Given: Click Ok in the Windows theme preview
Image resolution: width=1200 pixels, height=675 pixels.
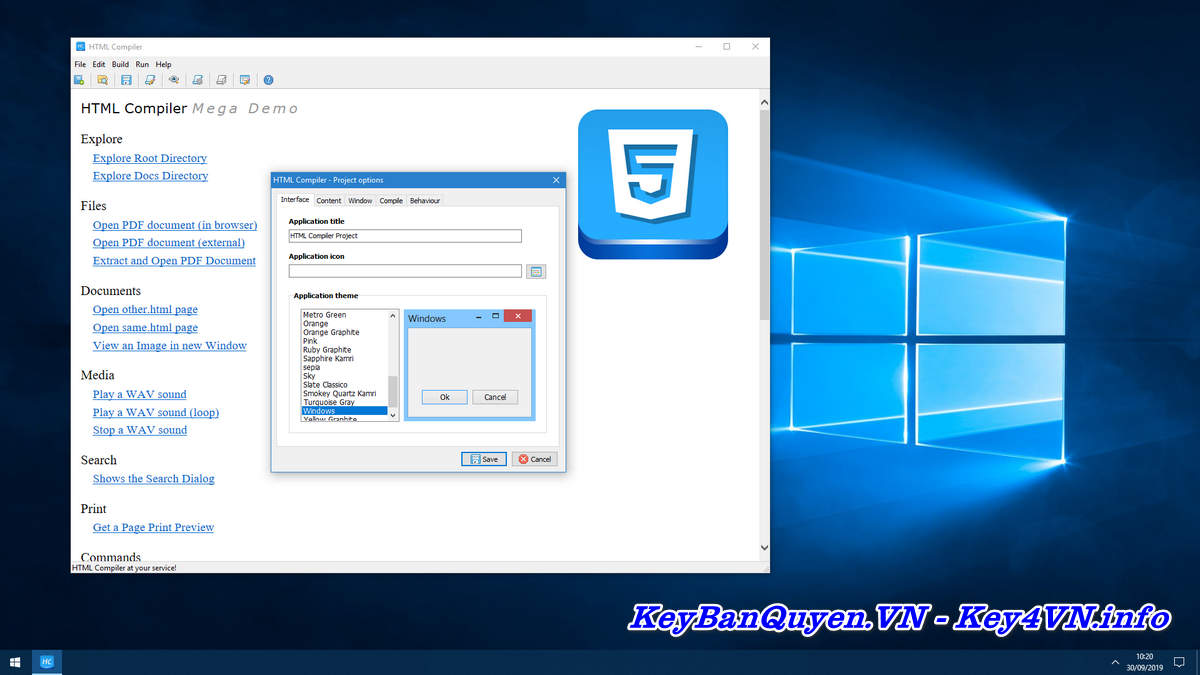Looking at the screenshot, I should pyautogui.click(x=445, y=397).
